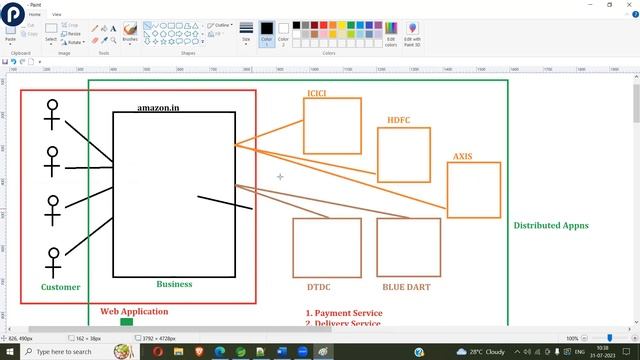Click the Crop tool
The image size is (640, 360).
click(69, 25)
